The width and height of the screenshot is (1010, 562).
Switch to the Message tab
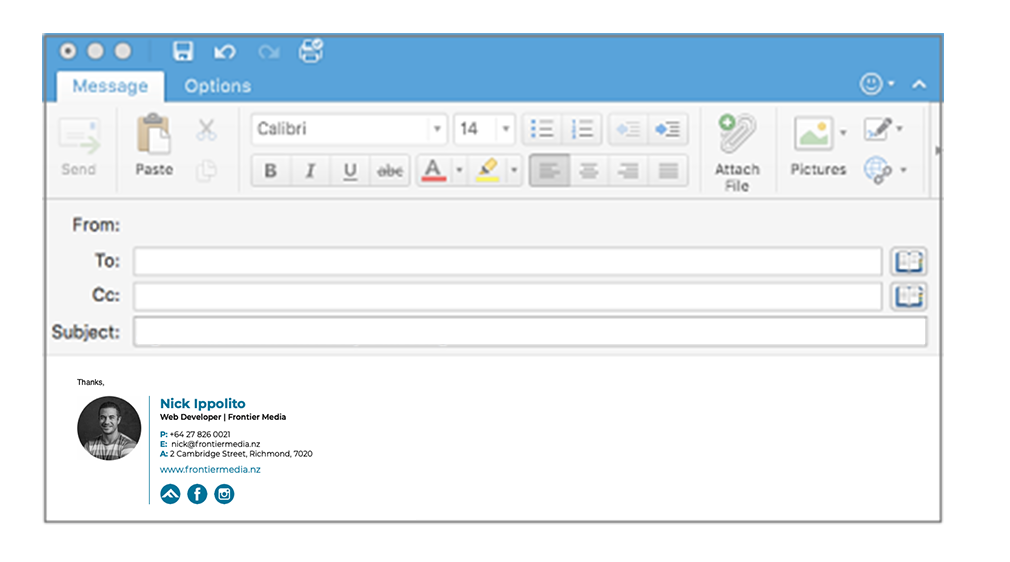[x=110, y=86]
